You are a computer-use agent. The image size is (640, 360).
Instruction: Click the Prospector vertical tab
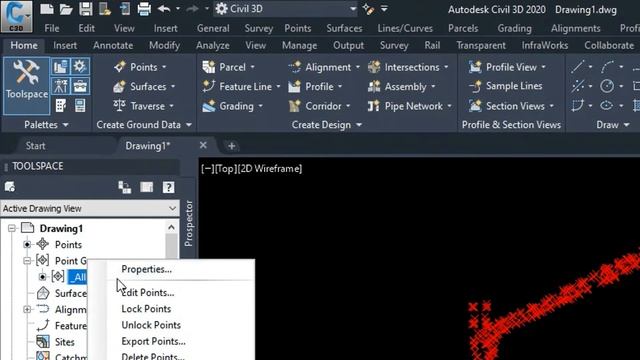coord(188,223)
